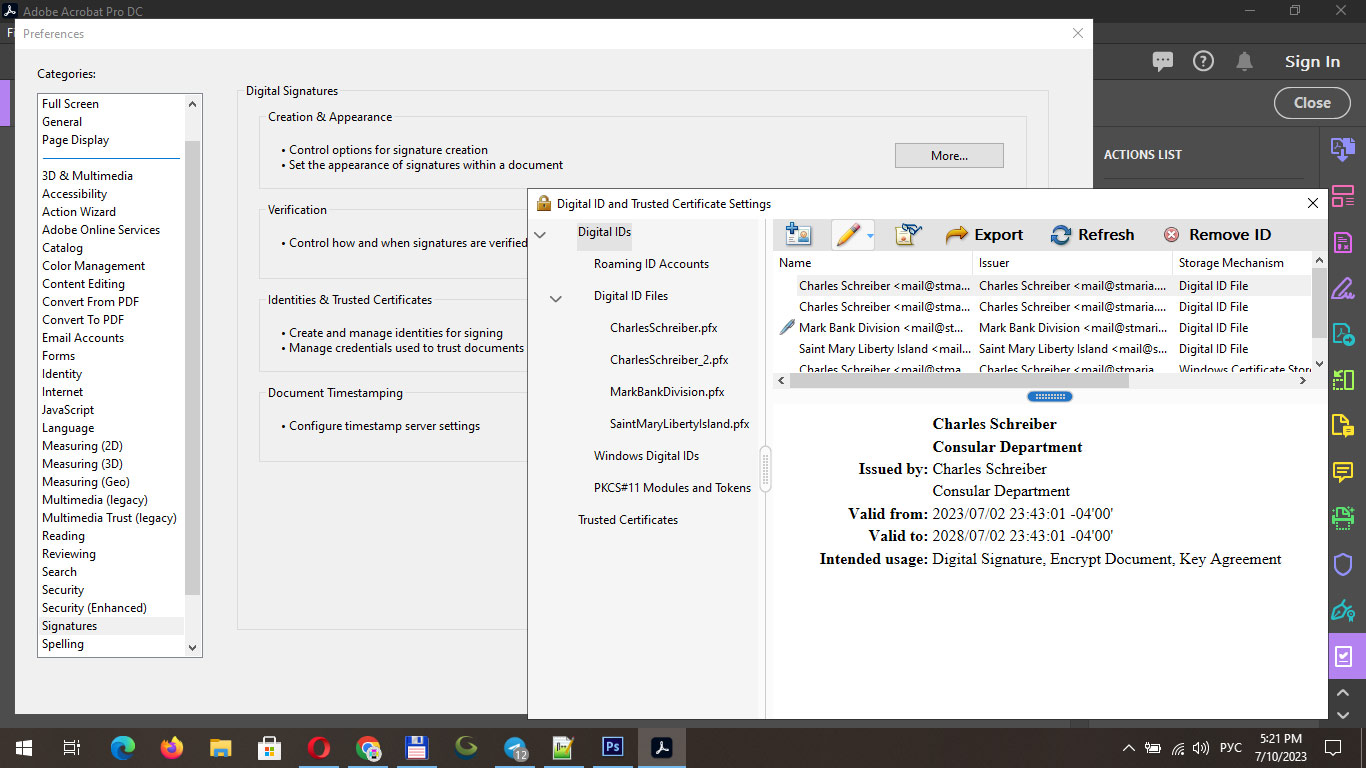Select Trusted Certificates in the tree
This screenshot has height=768, width=1366.
(628, 520)
